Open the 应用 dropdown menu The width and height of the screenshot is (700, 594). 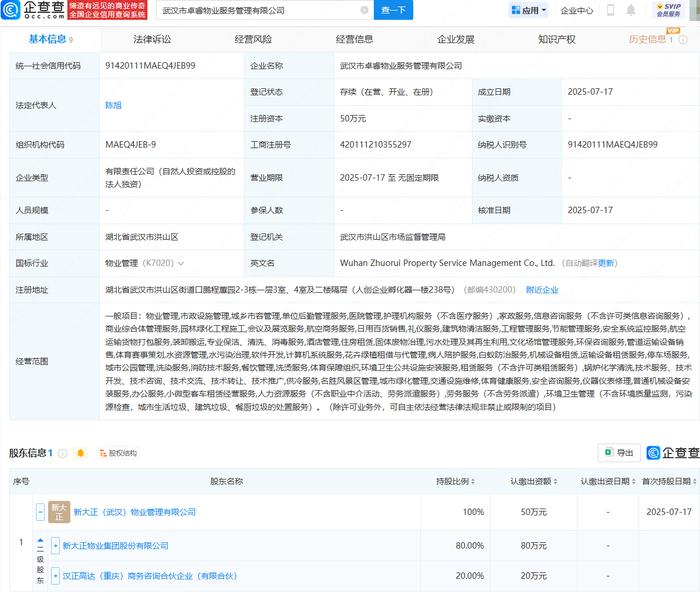(529, 10)
